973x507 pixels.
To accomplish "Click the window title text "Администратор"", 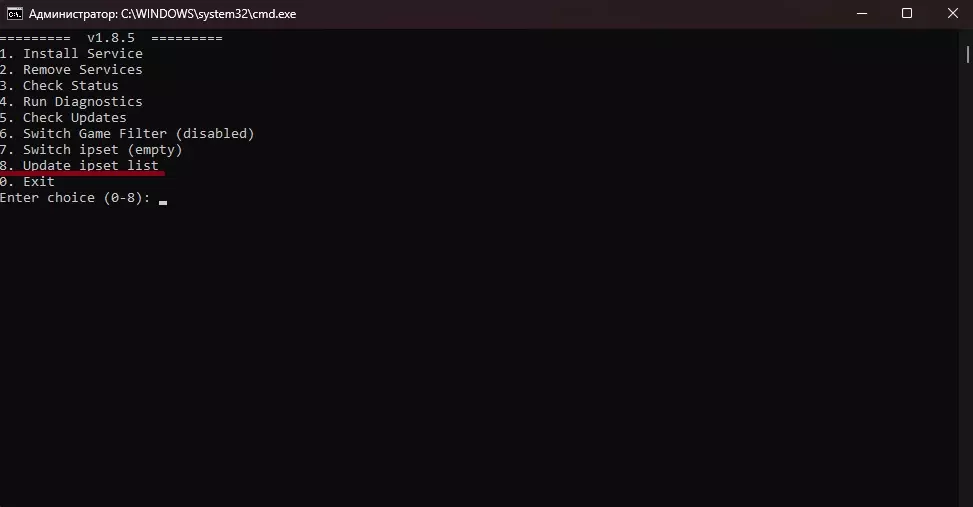I will click(71, 14).
